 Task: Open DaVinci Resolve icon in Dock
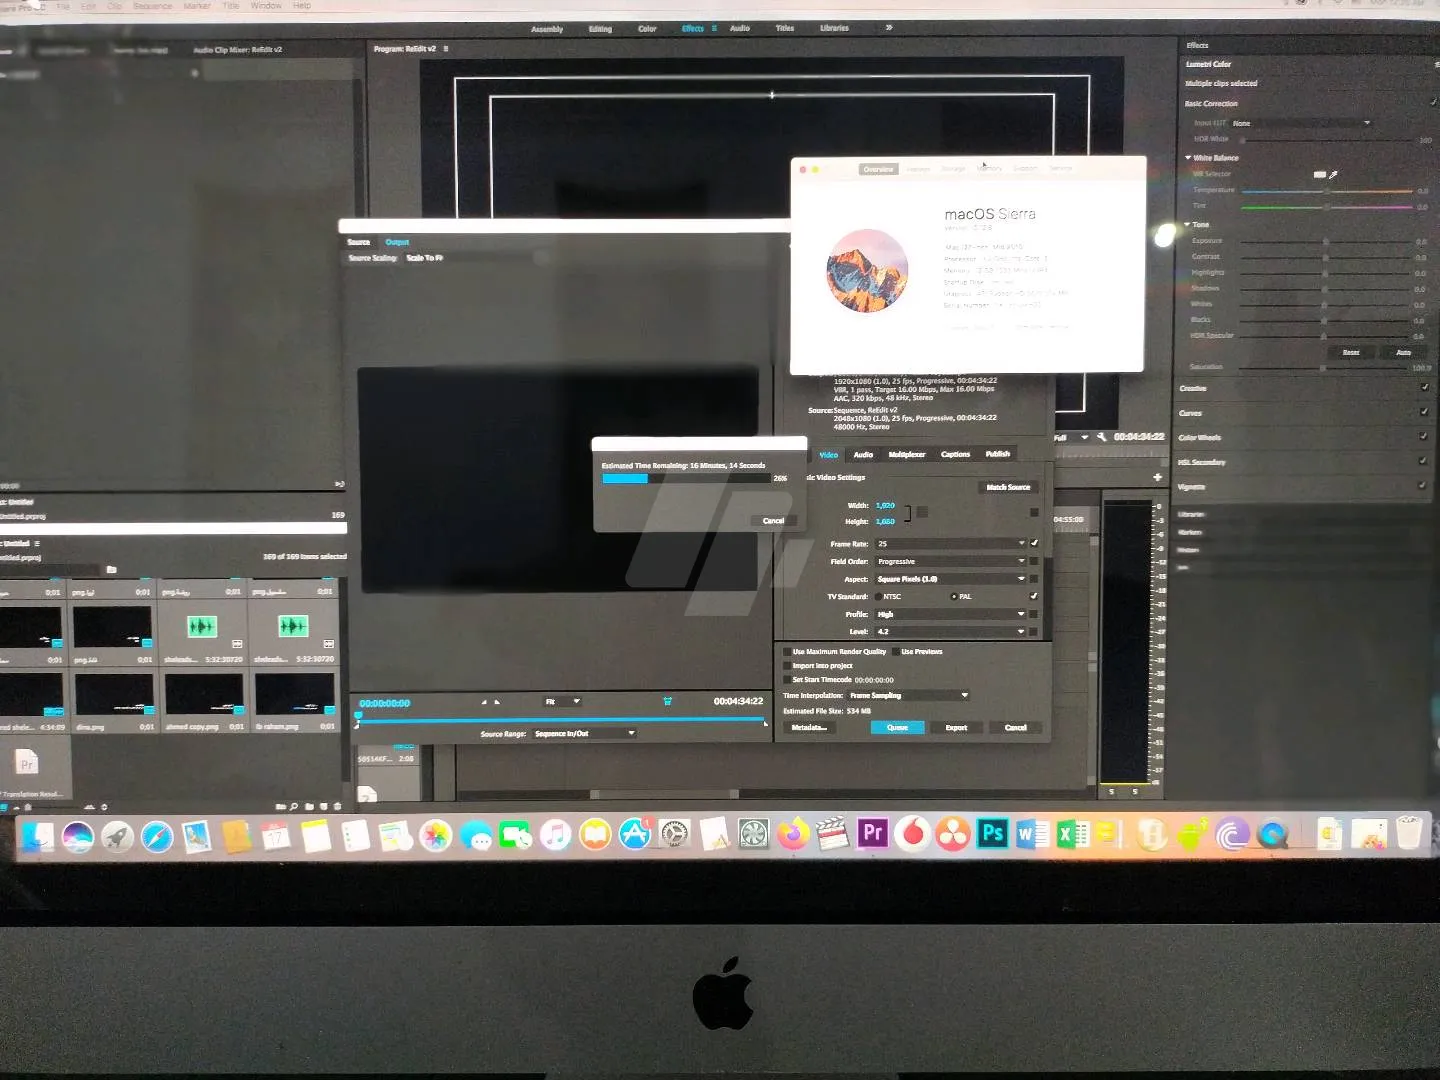(953, 833)
